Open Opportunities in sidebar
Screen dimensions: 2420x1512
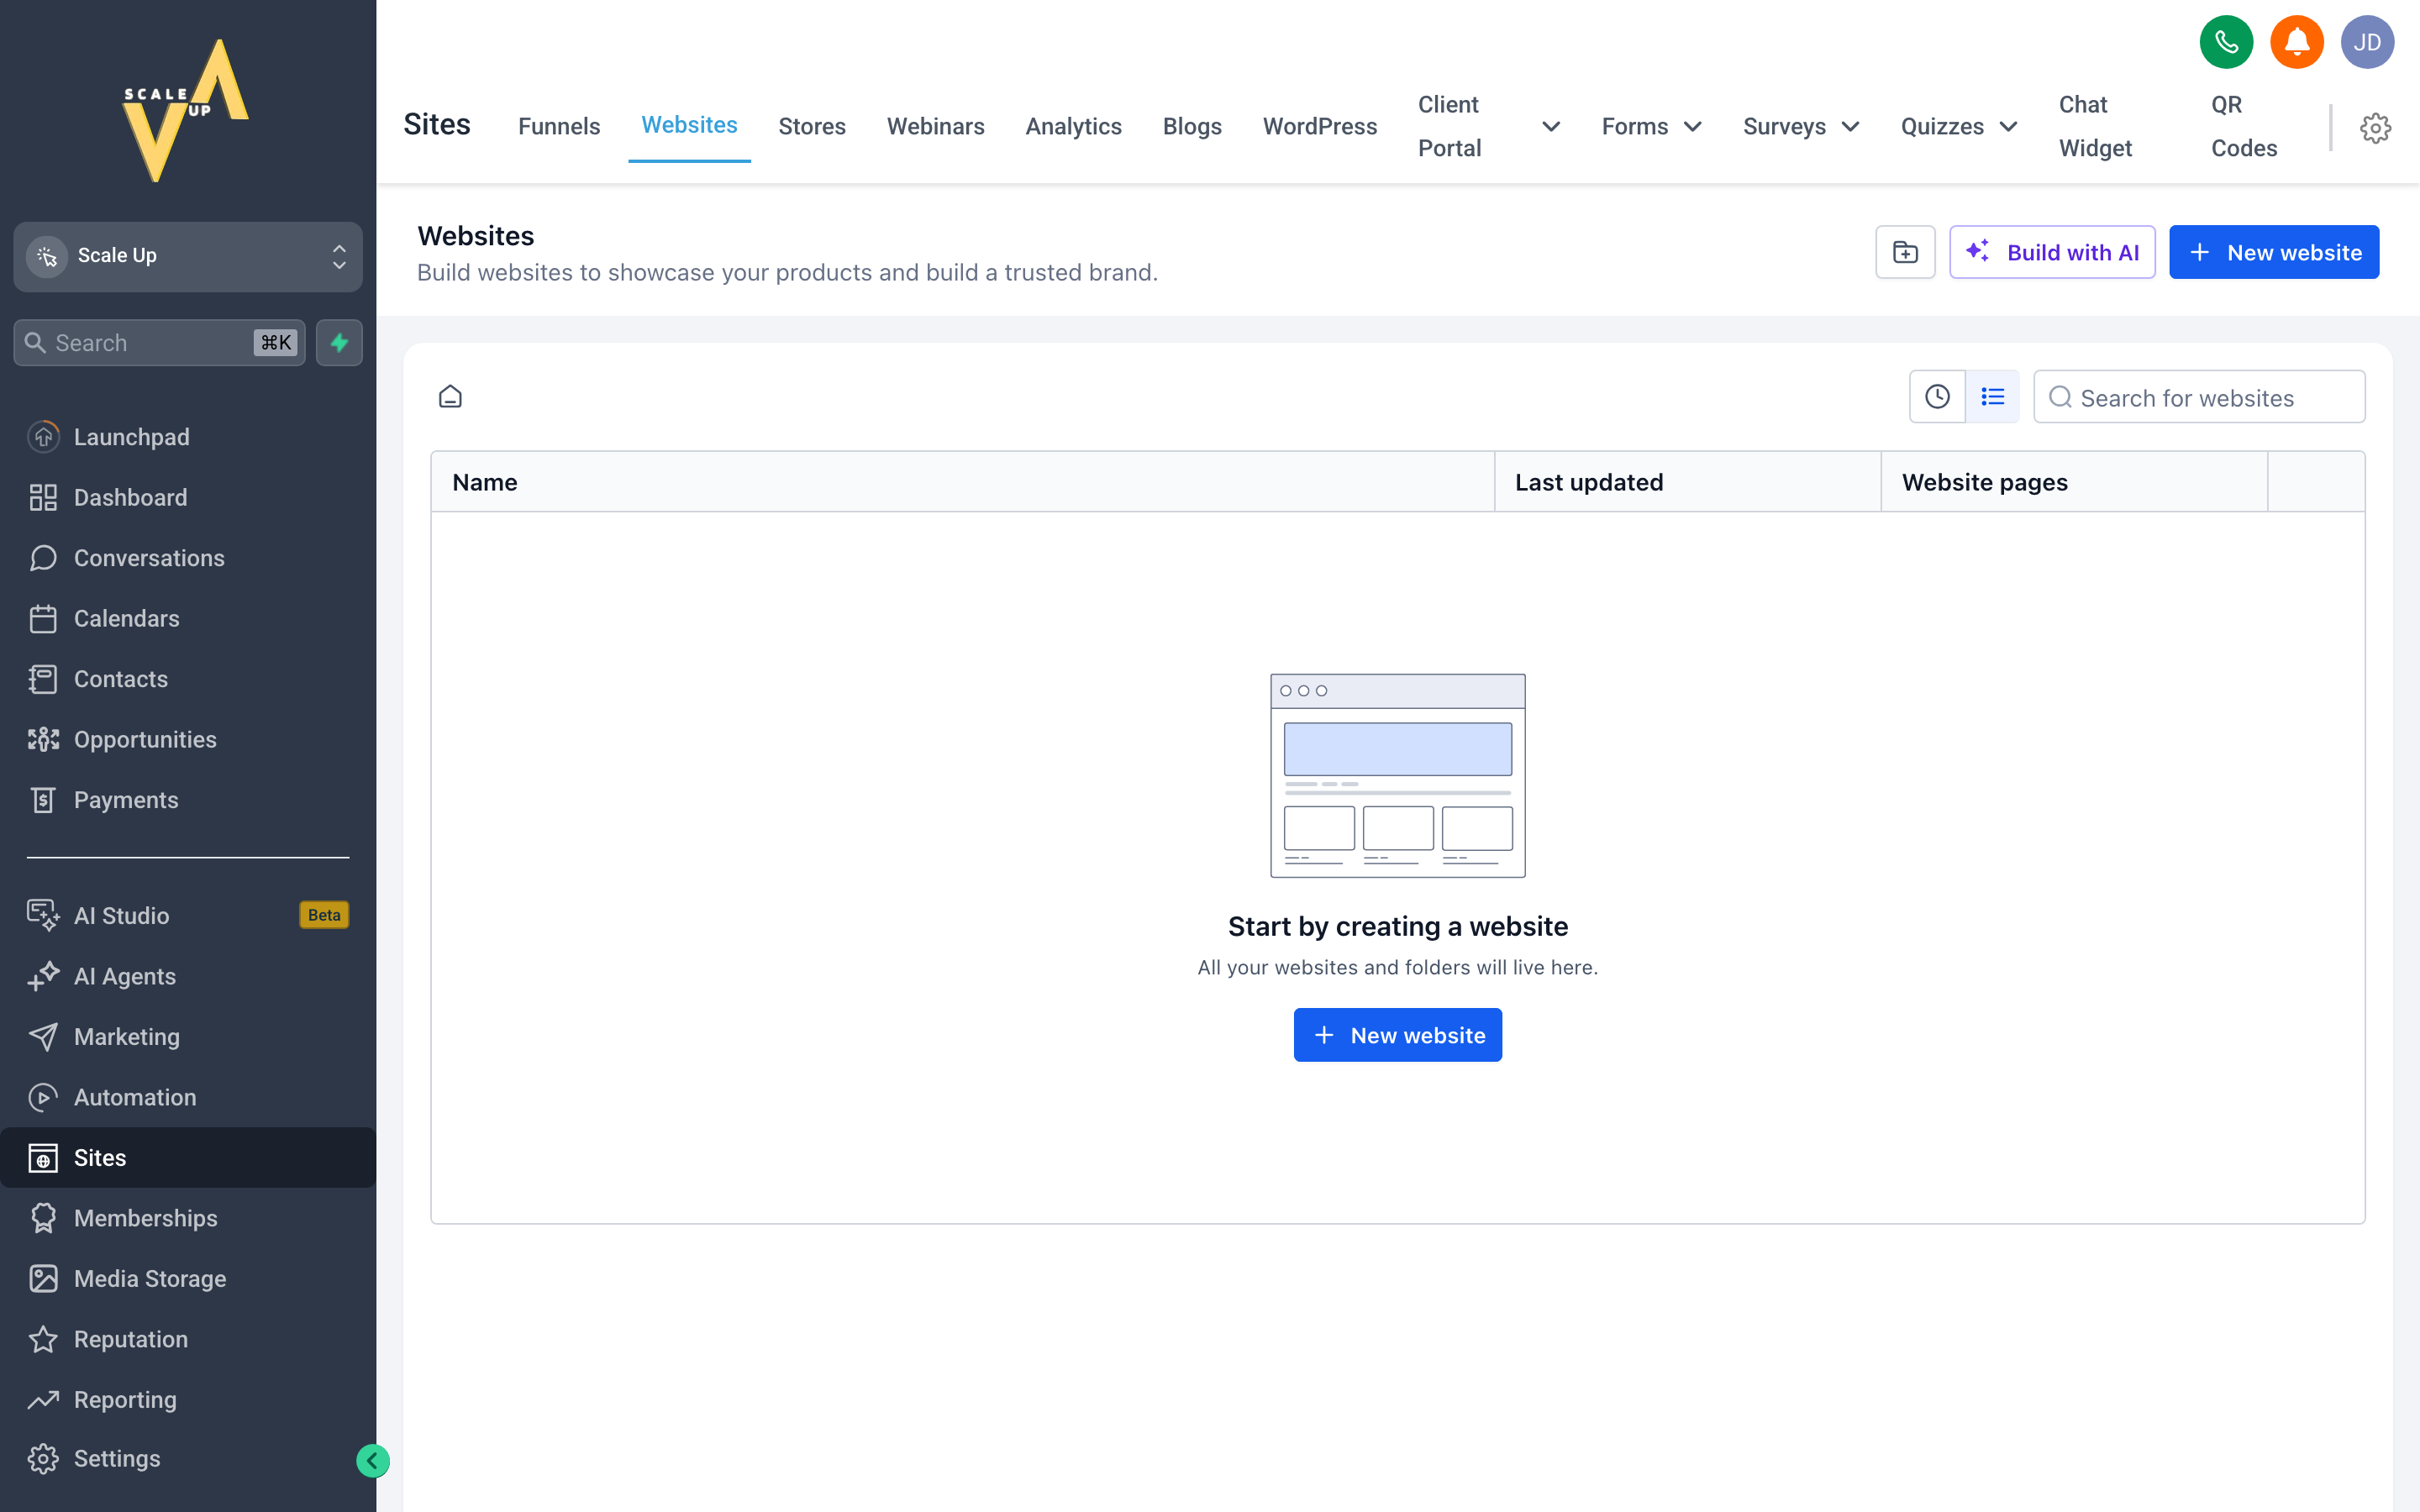click(188, 739)
